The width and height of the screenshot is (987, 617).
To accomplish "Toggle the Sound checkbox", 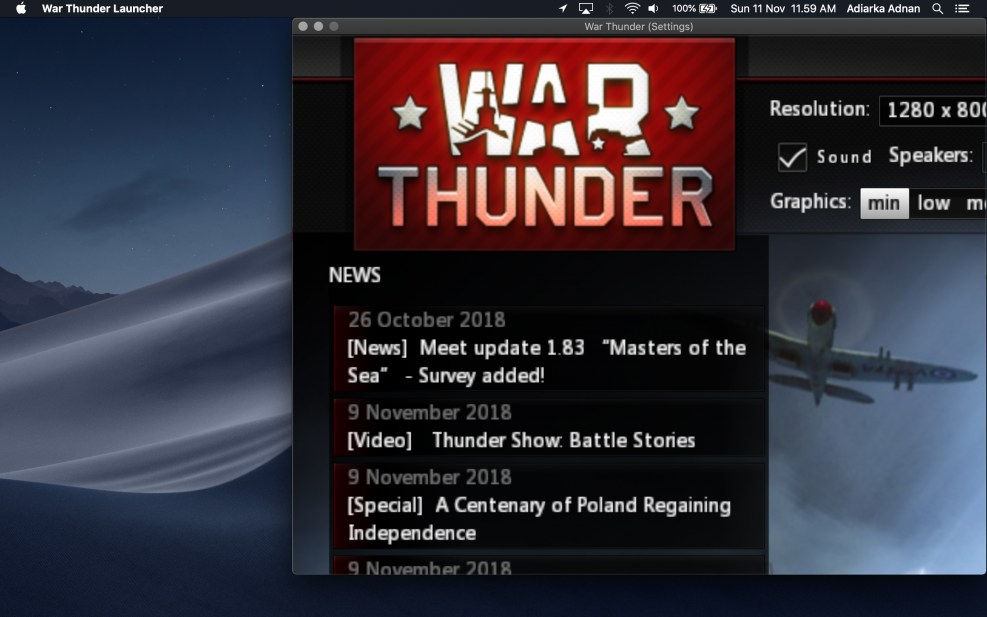I will point(793,157).
